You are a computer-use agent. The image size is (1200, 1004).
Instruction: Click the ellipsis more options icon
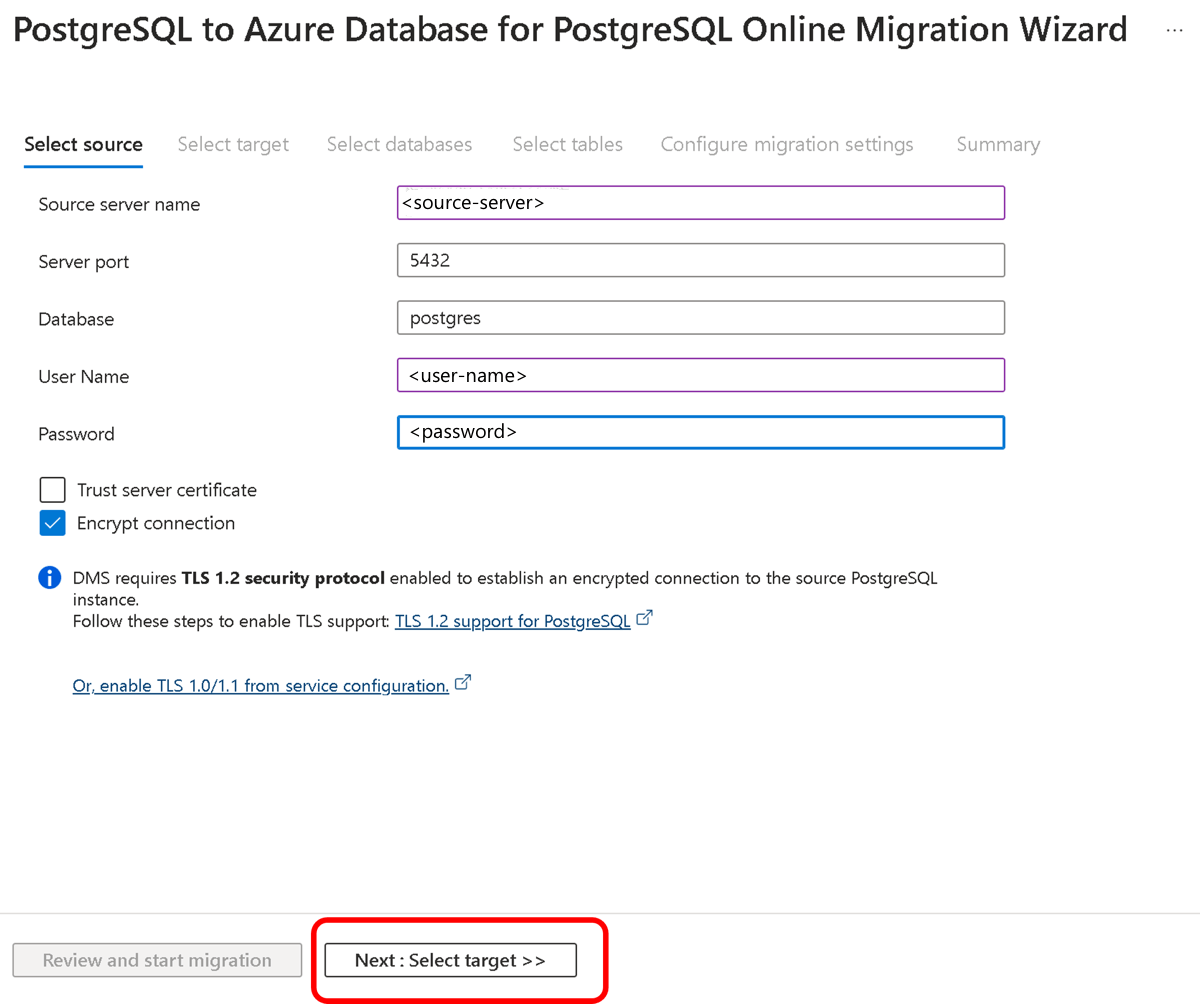1174,31
